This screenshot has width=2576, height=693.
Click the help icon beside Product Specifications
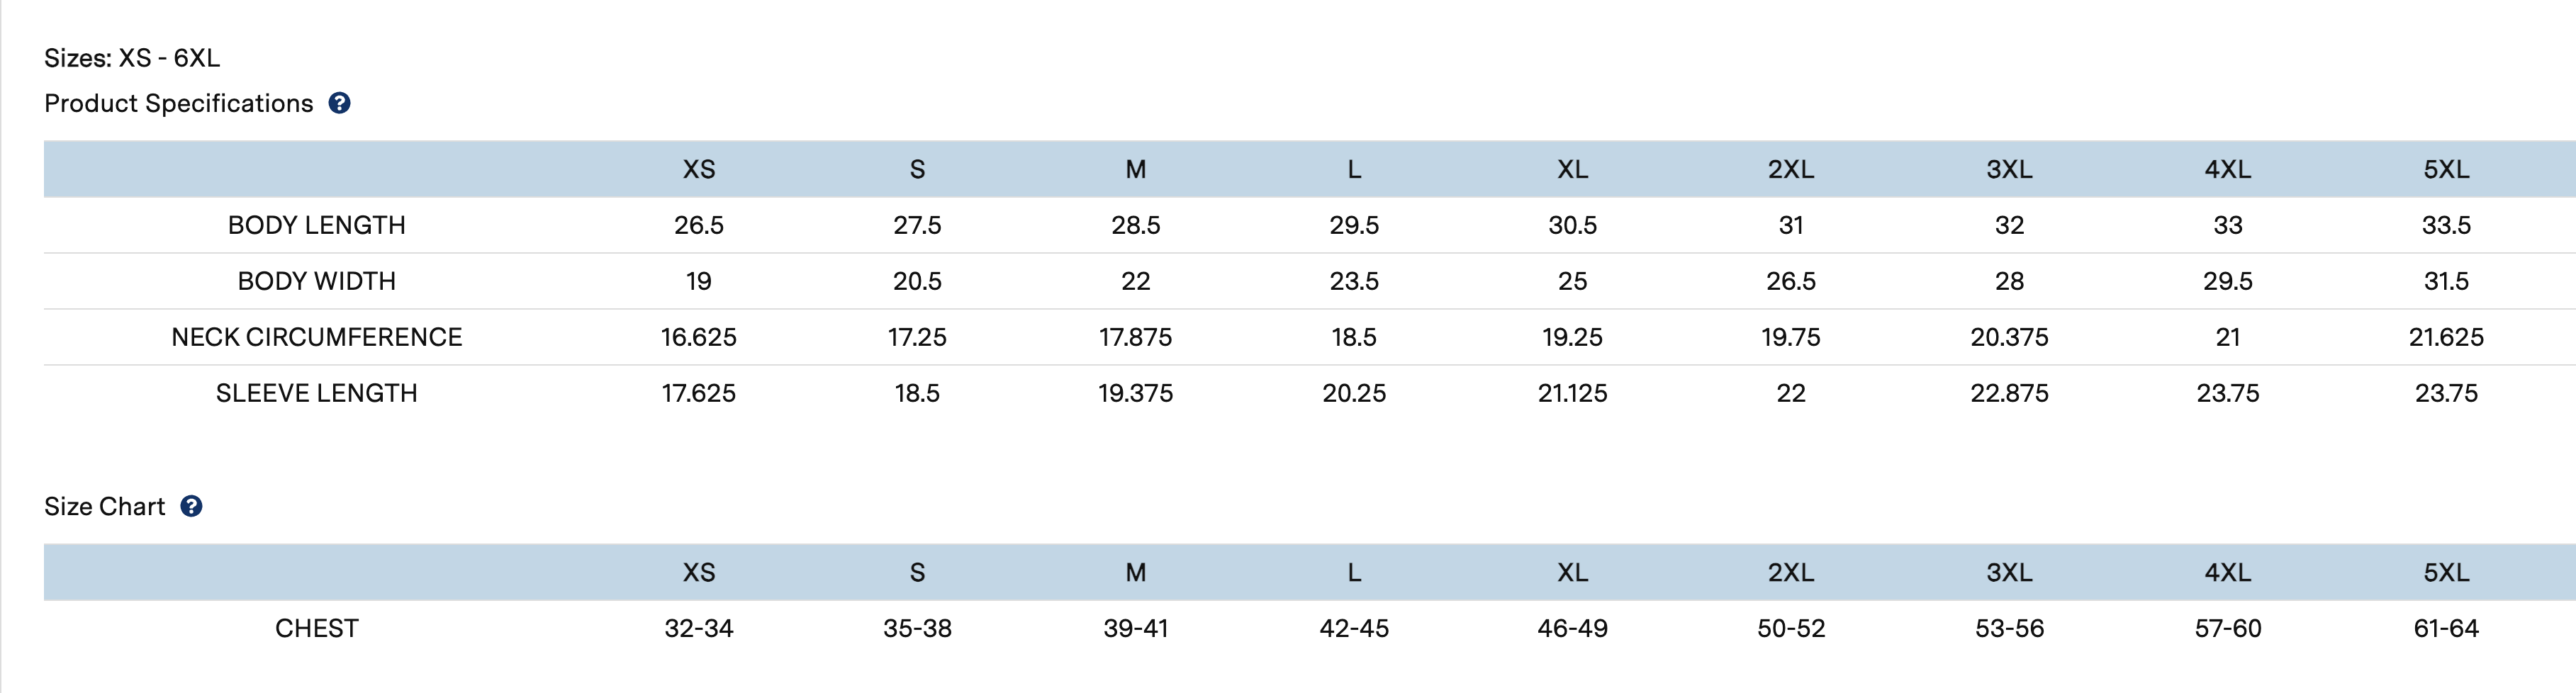340,103
